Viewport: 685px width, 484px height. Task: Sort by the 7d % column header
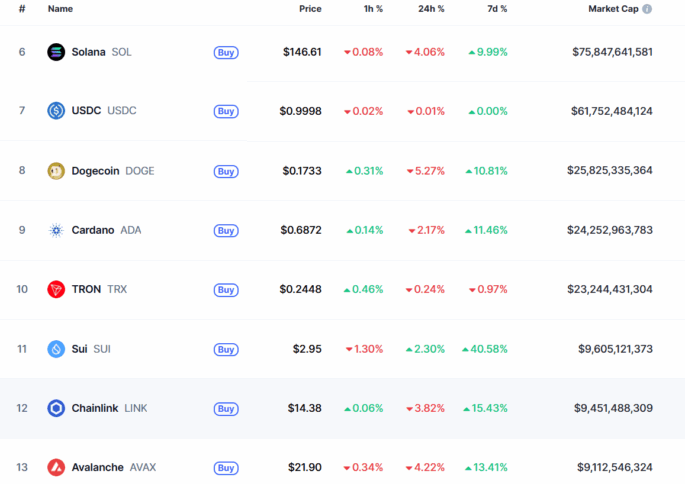[495, 9]
